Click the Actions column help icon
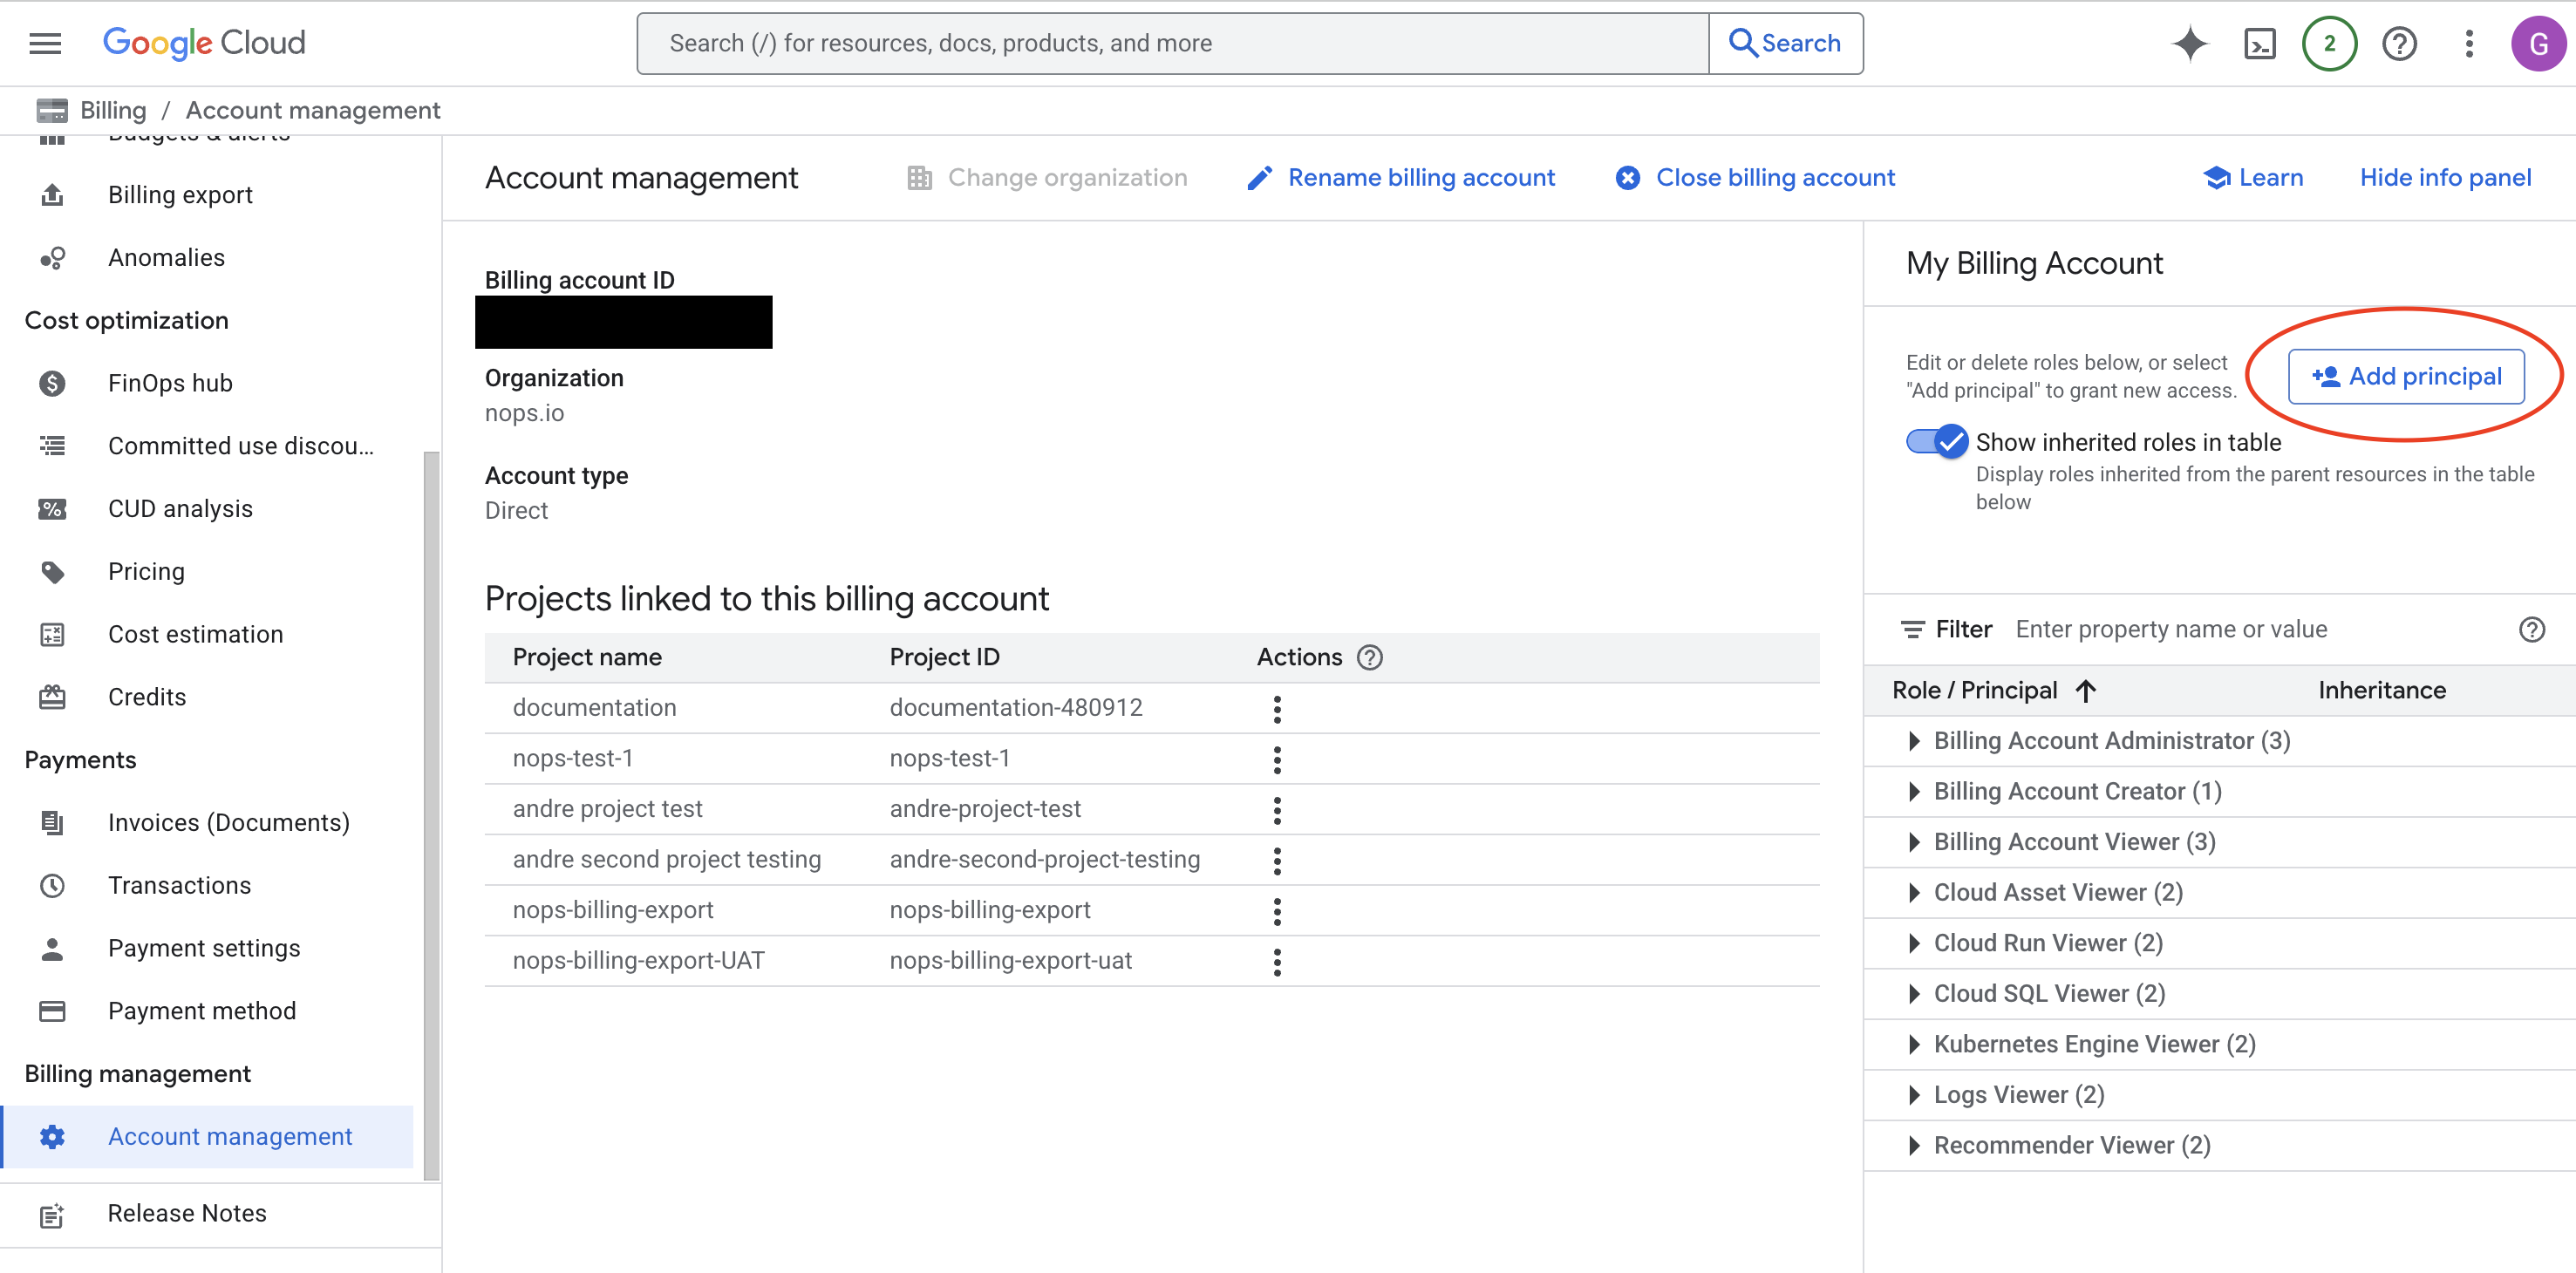 click(x=1370, y=657)
